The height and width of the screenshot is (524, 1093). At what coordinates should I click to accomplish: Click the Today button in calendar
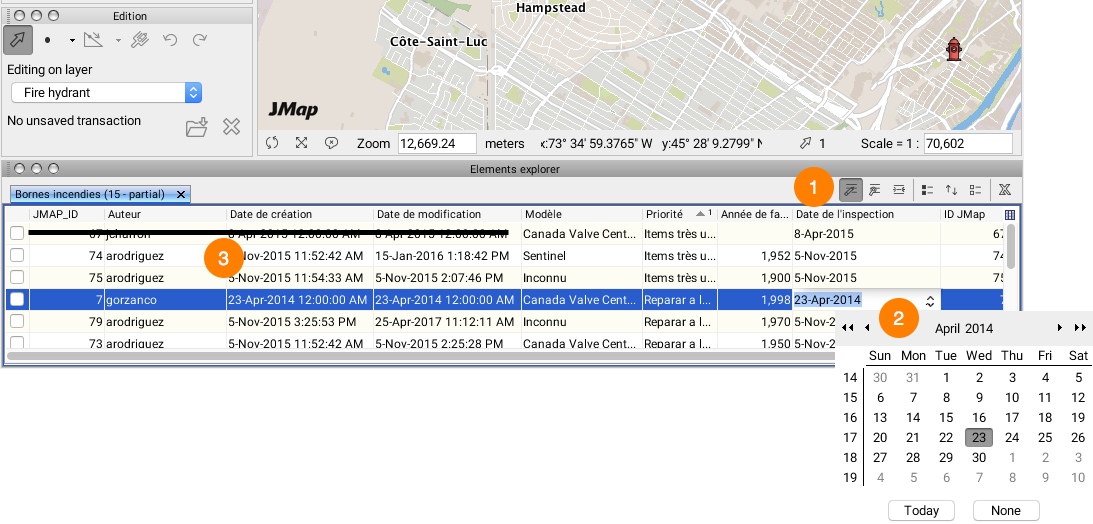(x=921, y=511)
